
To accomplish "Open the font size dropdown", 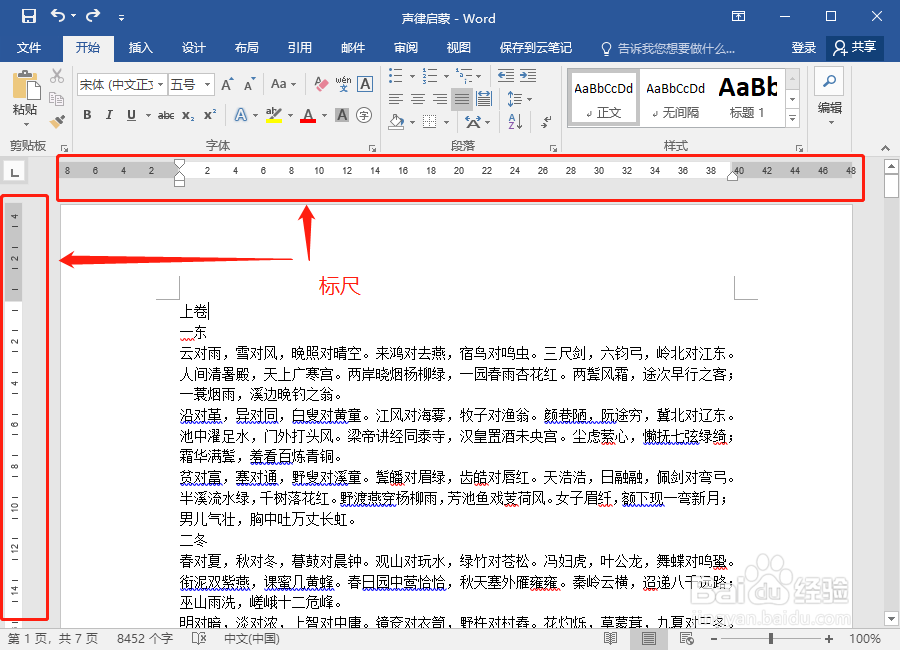I will (208, 85).
